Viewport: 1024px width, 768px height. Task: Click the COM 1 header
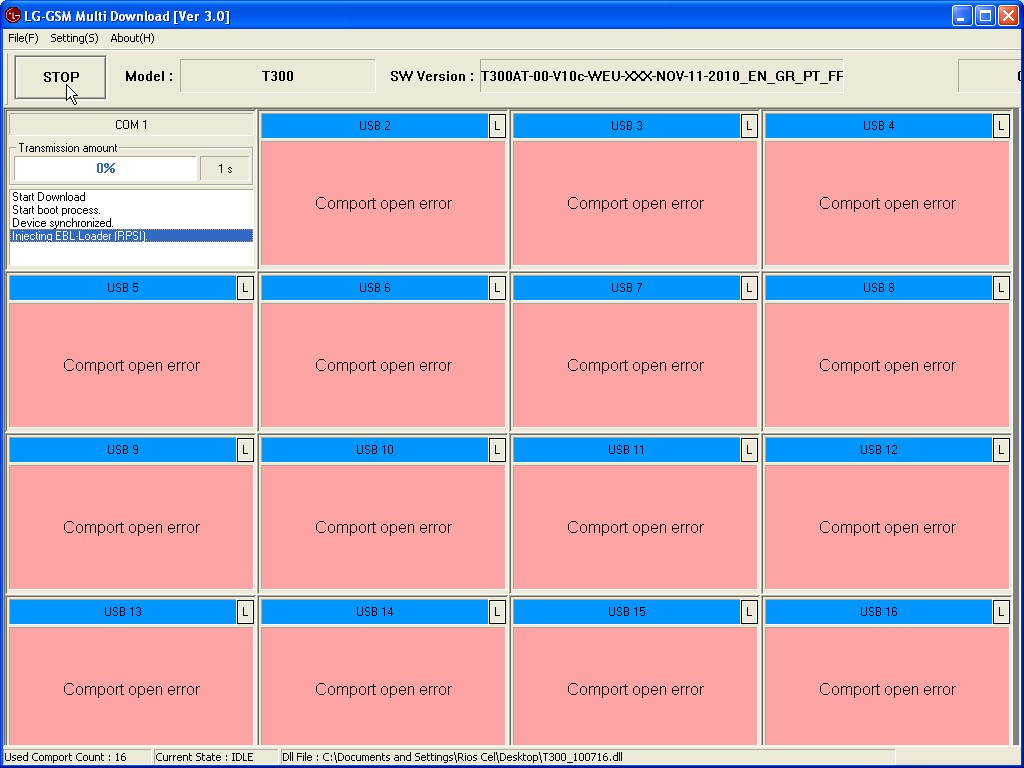pos(131,125)
